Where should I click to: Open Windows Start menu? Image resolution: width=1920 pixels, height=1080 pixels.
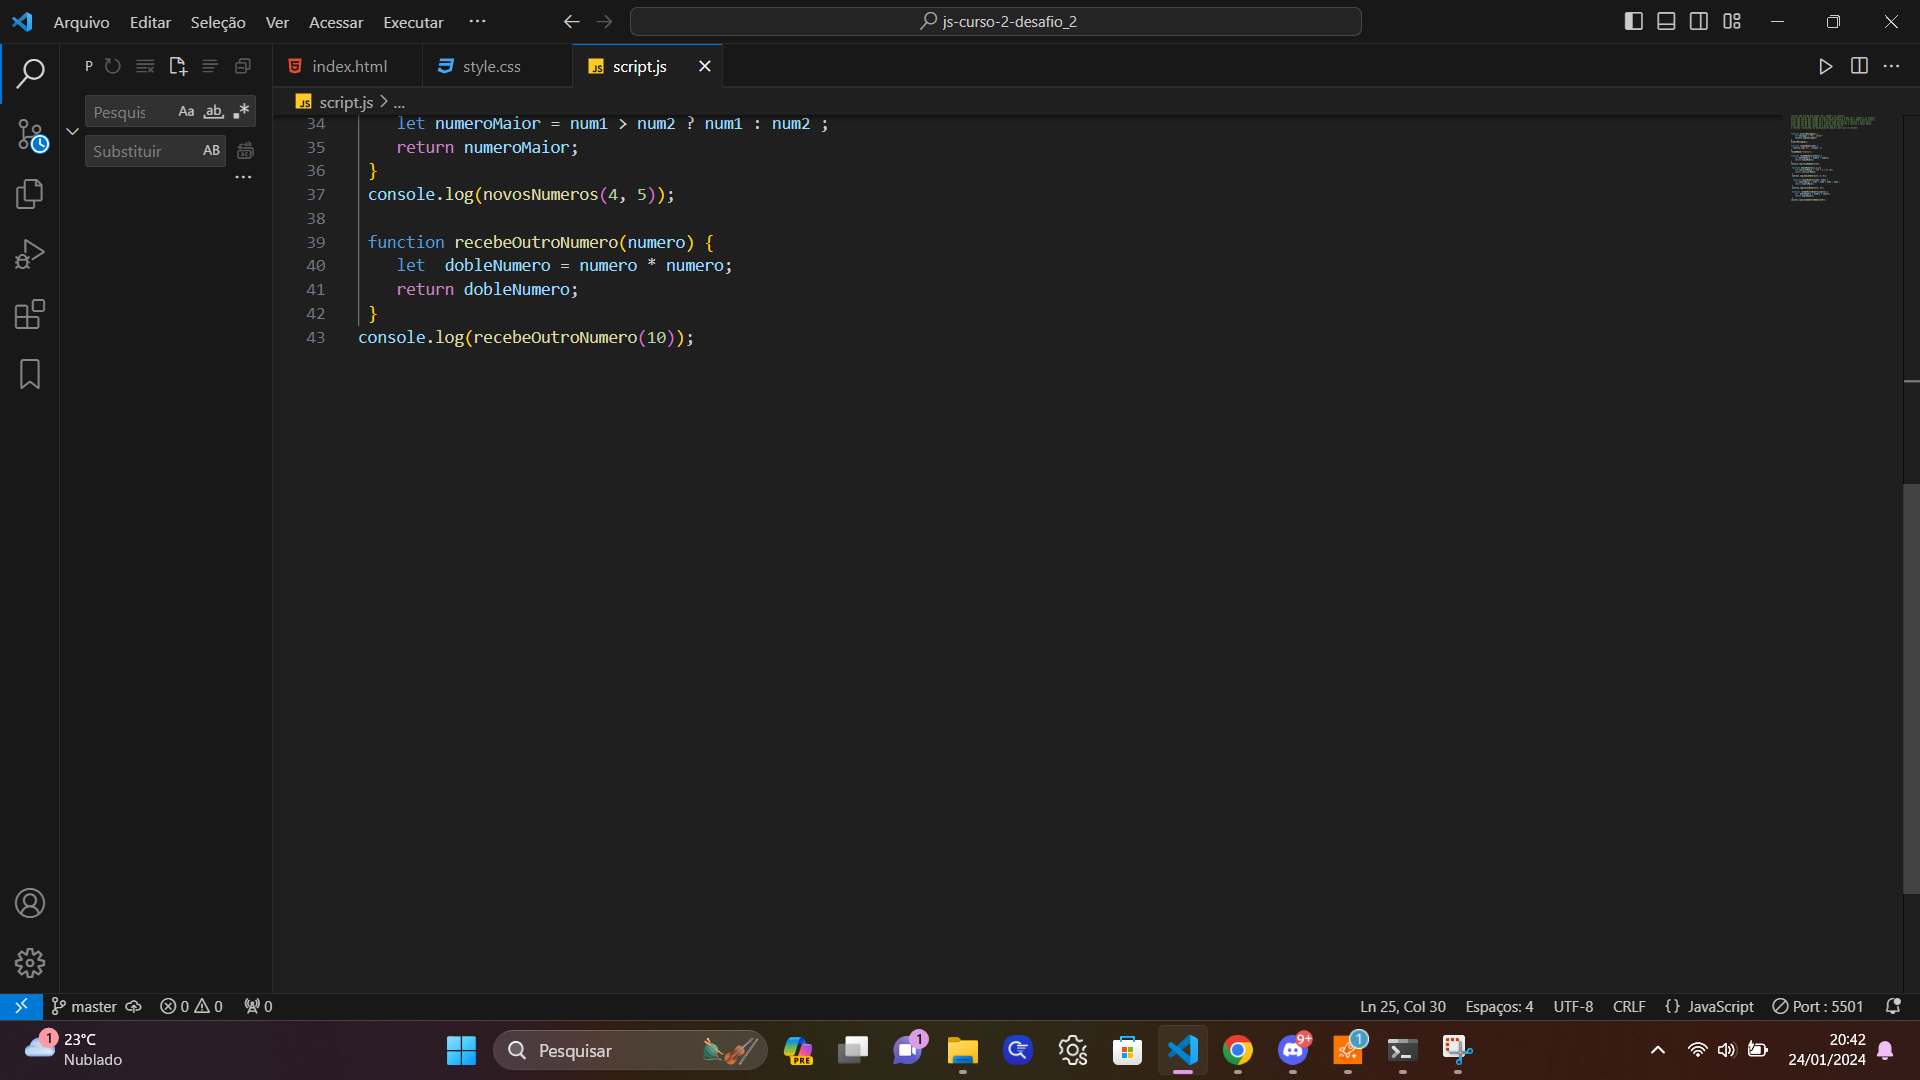click(461, 1050)
